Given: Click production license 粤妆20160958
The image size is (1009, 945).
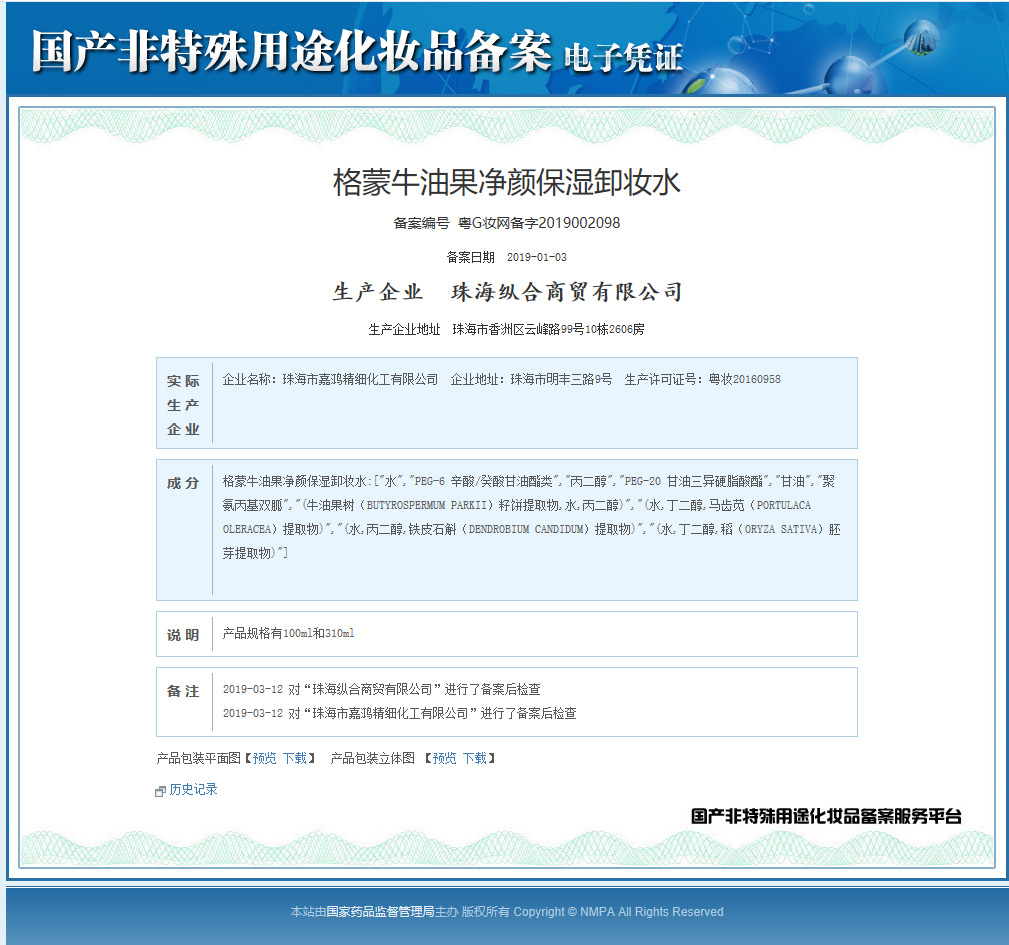Looking at the screenshot, I should click(745, 380).
